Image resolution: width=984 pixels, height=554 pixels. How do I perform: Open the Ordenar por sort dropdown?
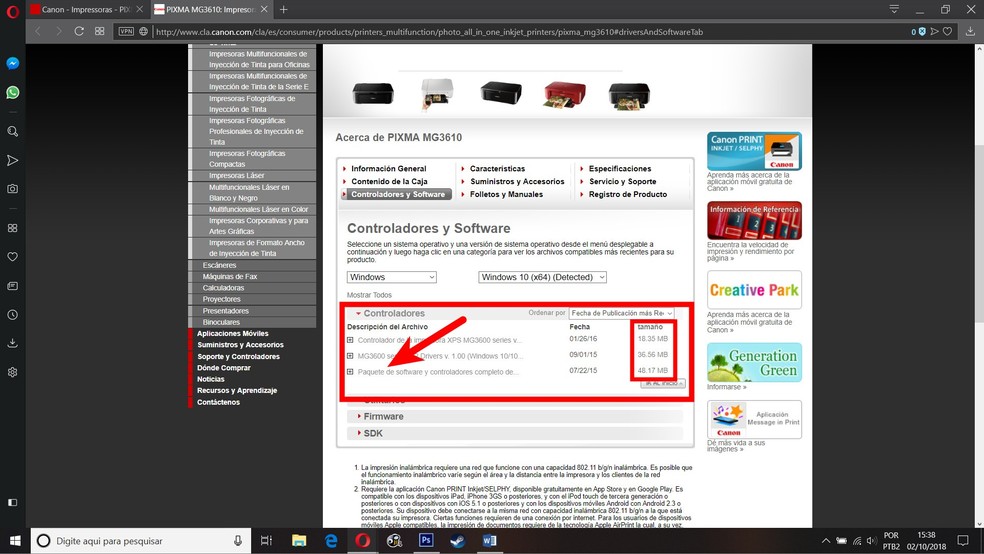[622, 313]
